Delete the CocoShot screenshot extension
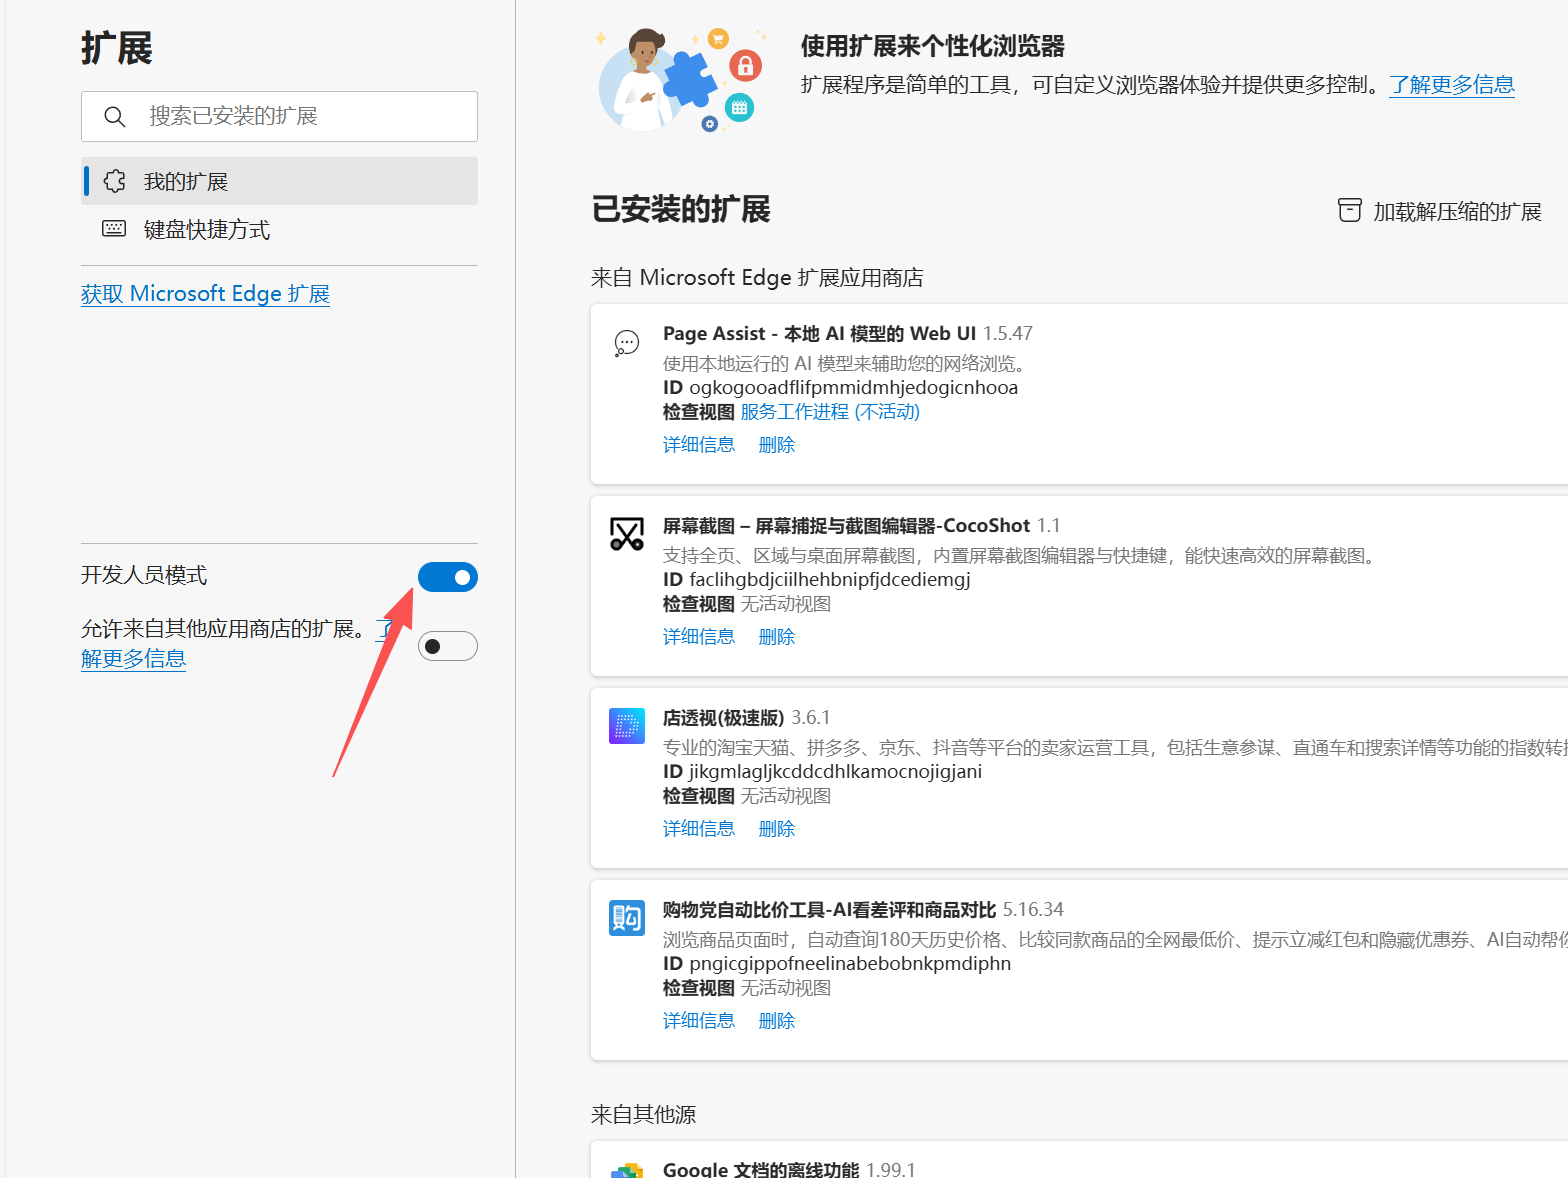This screenshot has width=1568, height=1178. 776,637
